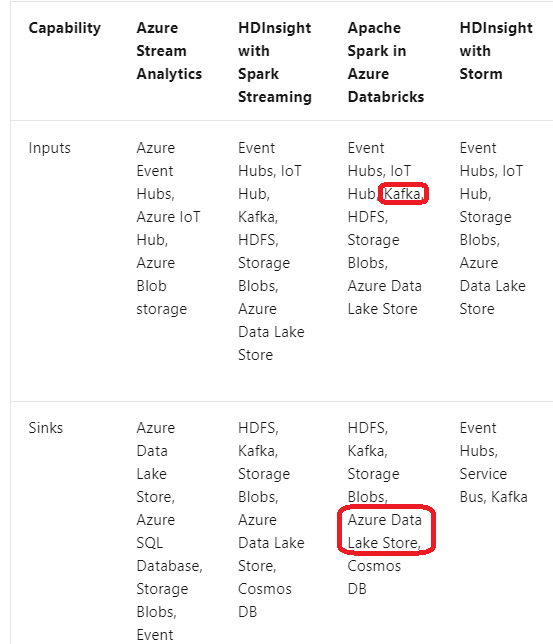Select the HDInsight with Spark Streaming header

274,62
